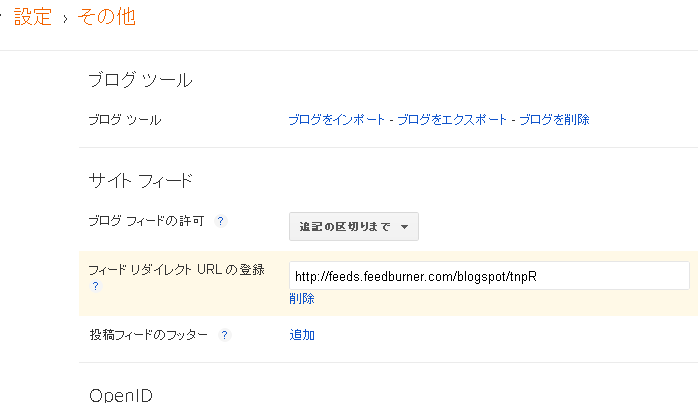Click the ブログをエクスポート link
The width and height of the screenshot is (698, 403).
[452, 120]
